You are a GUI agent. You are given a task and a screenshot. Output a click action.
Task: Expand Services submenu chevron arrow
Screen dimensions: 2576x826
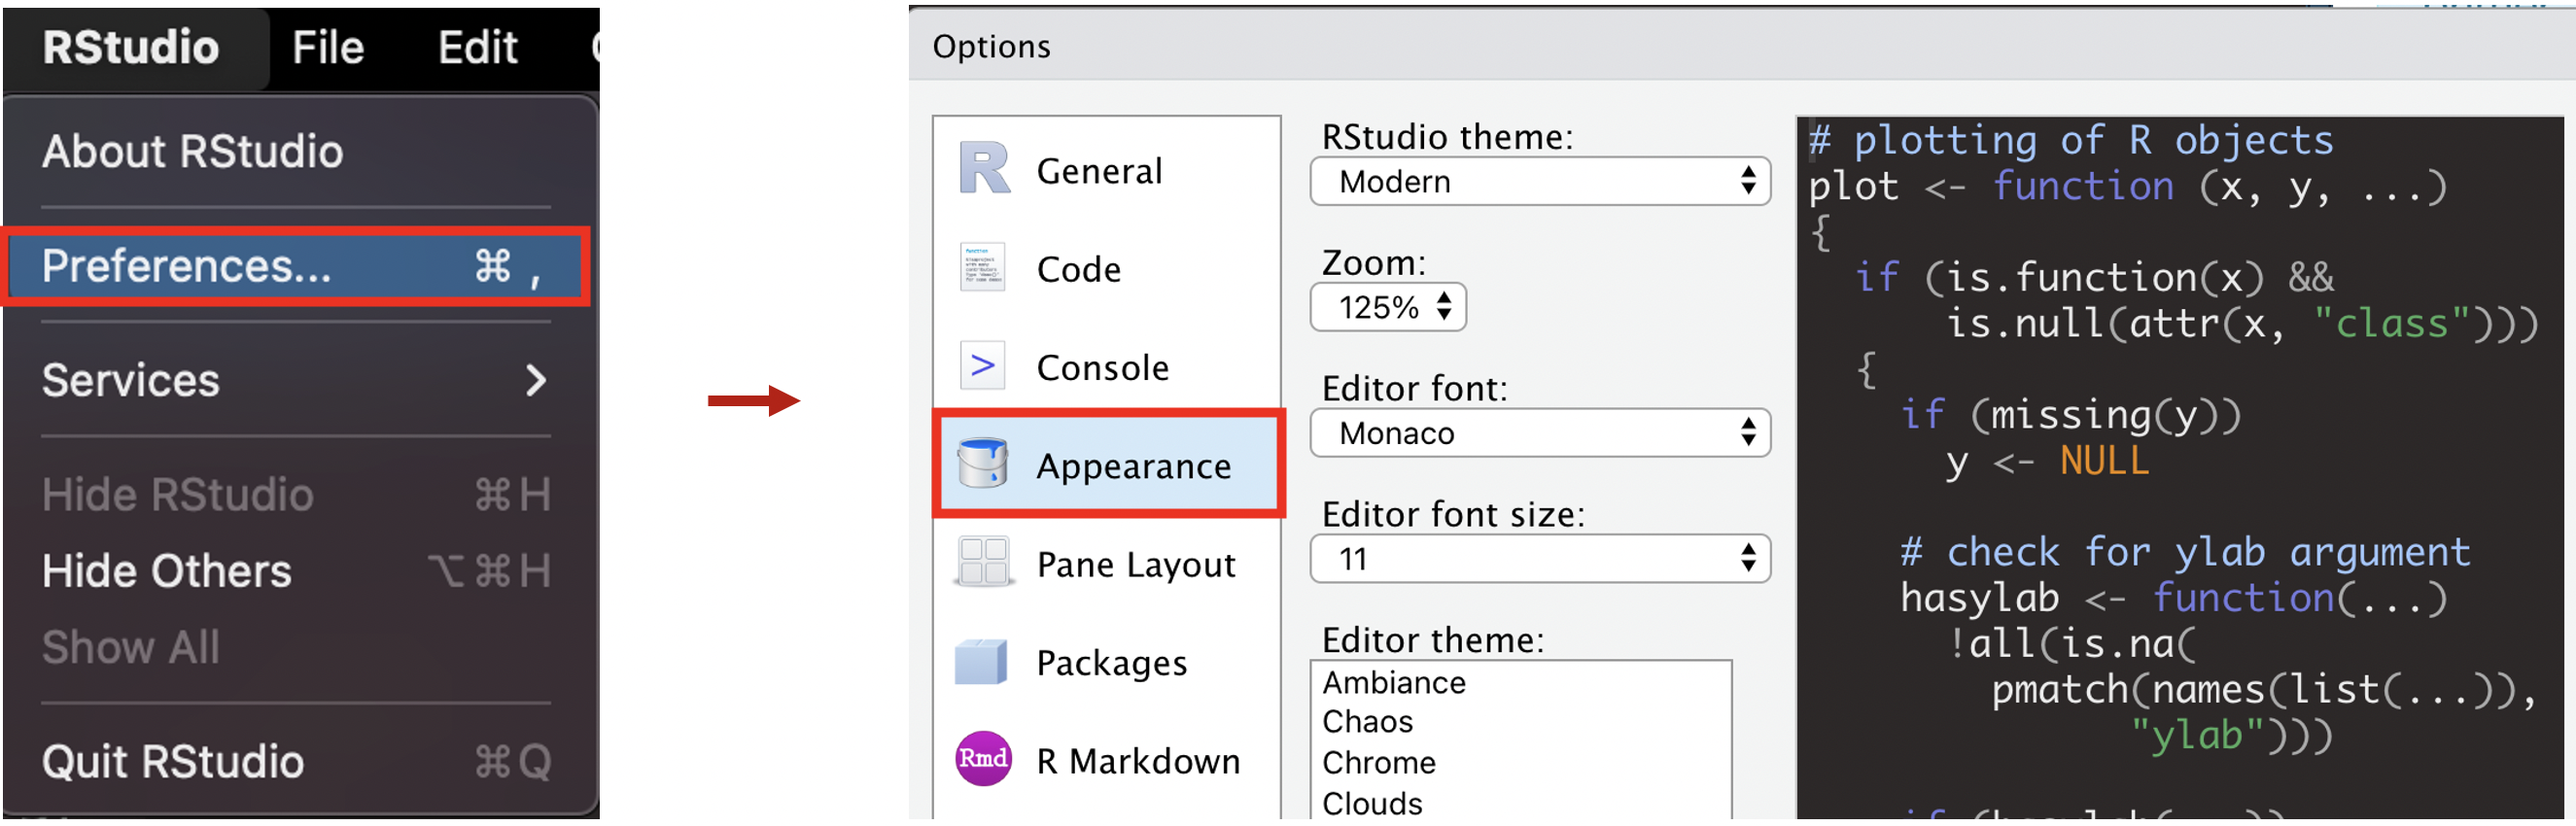coord(536,380)
